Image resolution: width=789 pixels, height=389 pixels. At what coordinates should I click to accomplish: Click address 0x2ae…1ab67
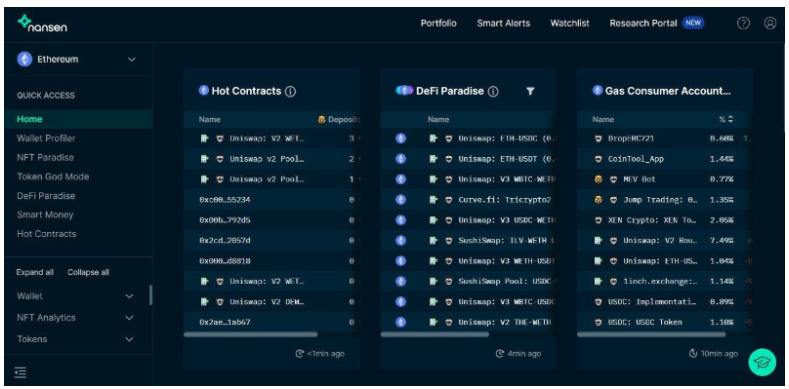224,322
